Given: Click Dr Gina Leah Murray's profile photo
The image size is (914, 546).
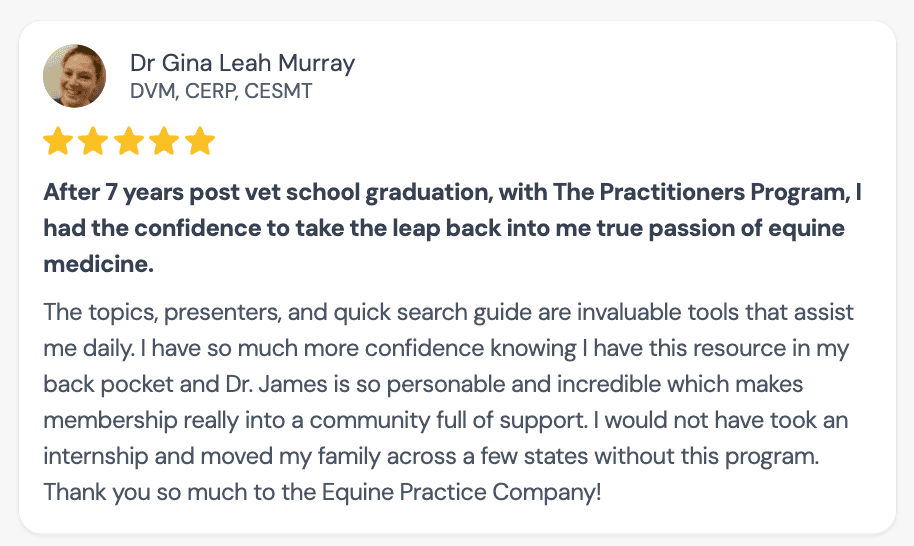Looking at the screenshot, I should [x=74, y=76].
